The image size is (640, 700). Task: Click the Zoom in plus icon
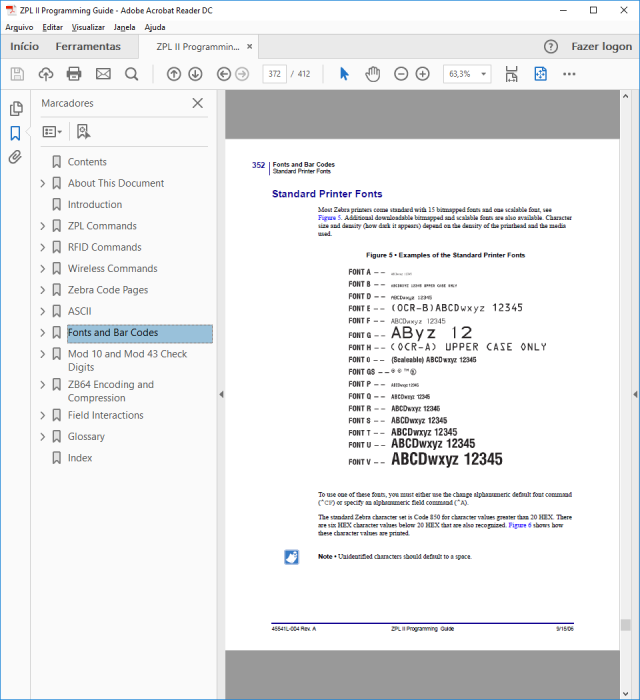click(422, 74)
